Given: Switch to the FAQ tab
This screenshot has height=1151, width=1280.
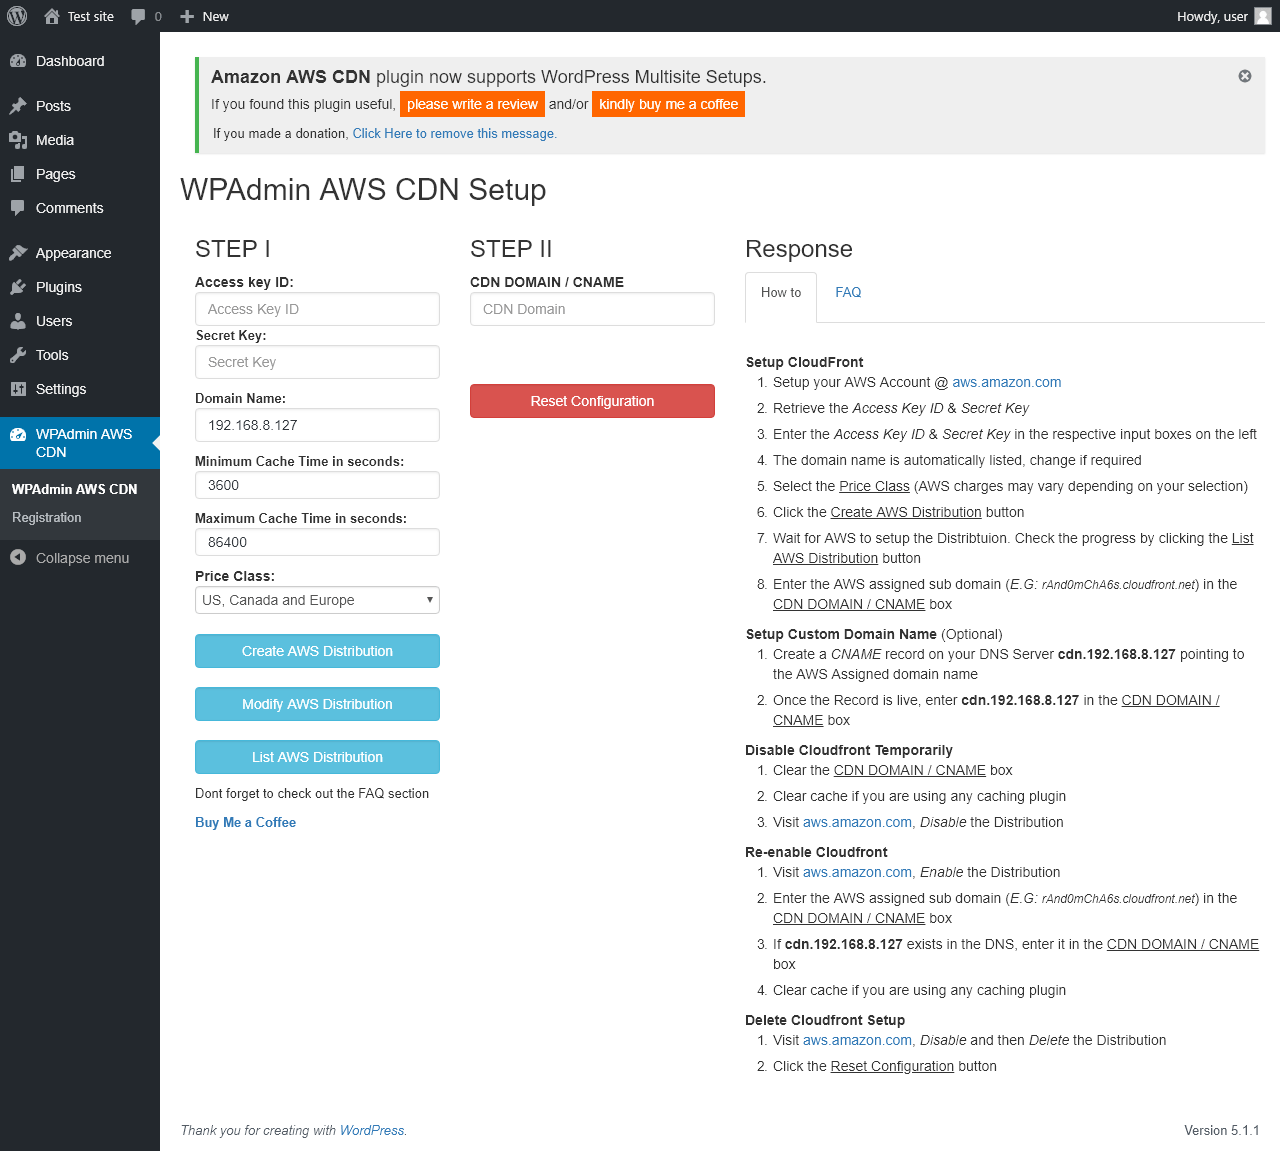Looking at the screenshot, I should tap(848, 293).
